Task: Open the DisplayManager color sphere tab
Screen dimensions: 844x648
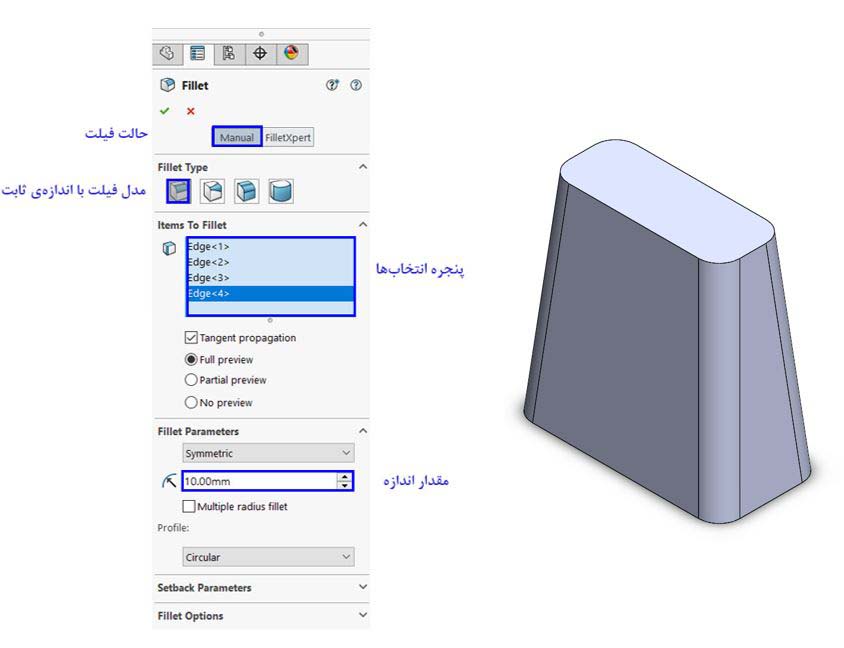Action: coord(291,54)
